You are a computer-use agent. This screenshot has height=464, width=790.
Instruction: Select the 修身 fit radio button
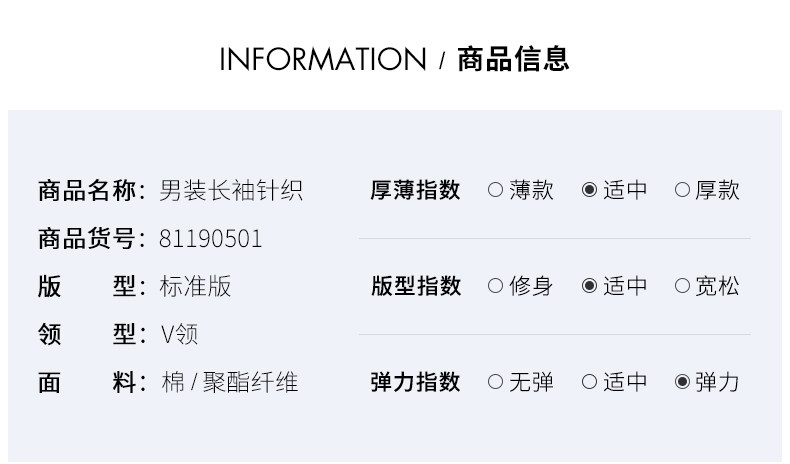(x=495, y=286)
